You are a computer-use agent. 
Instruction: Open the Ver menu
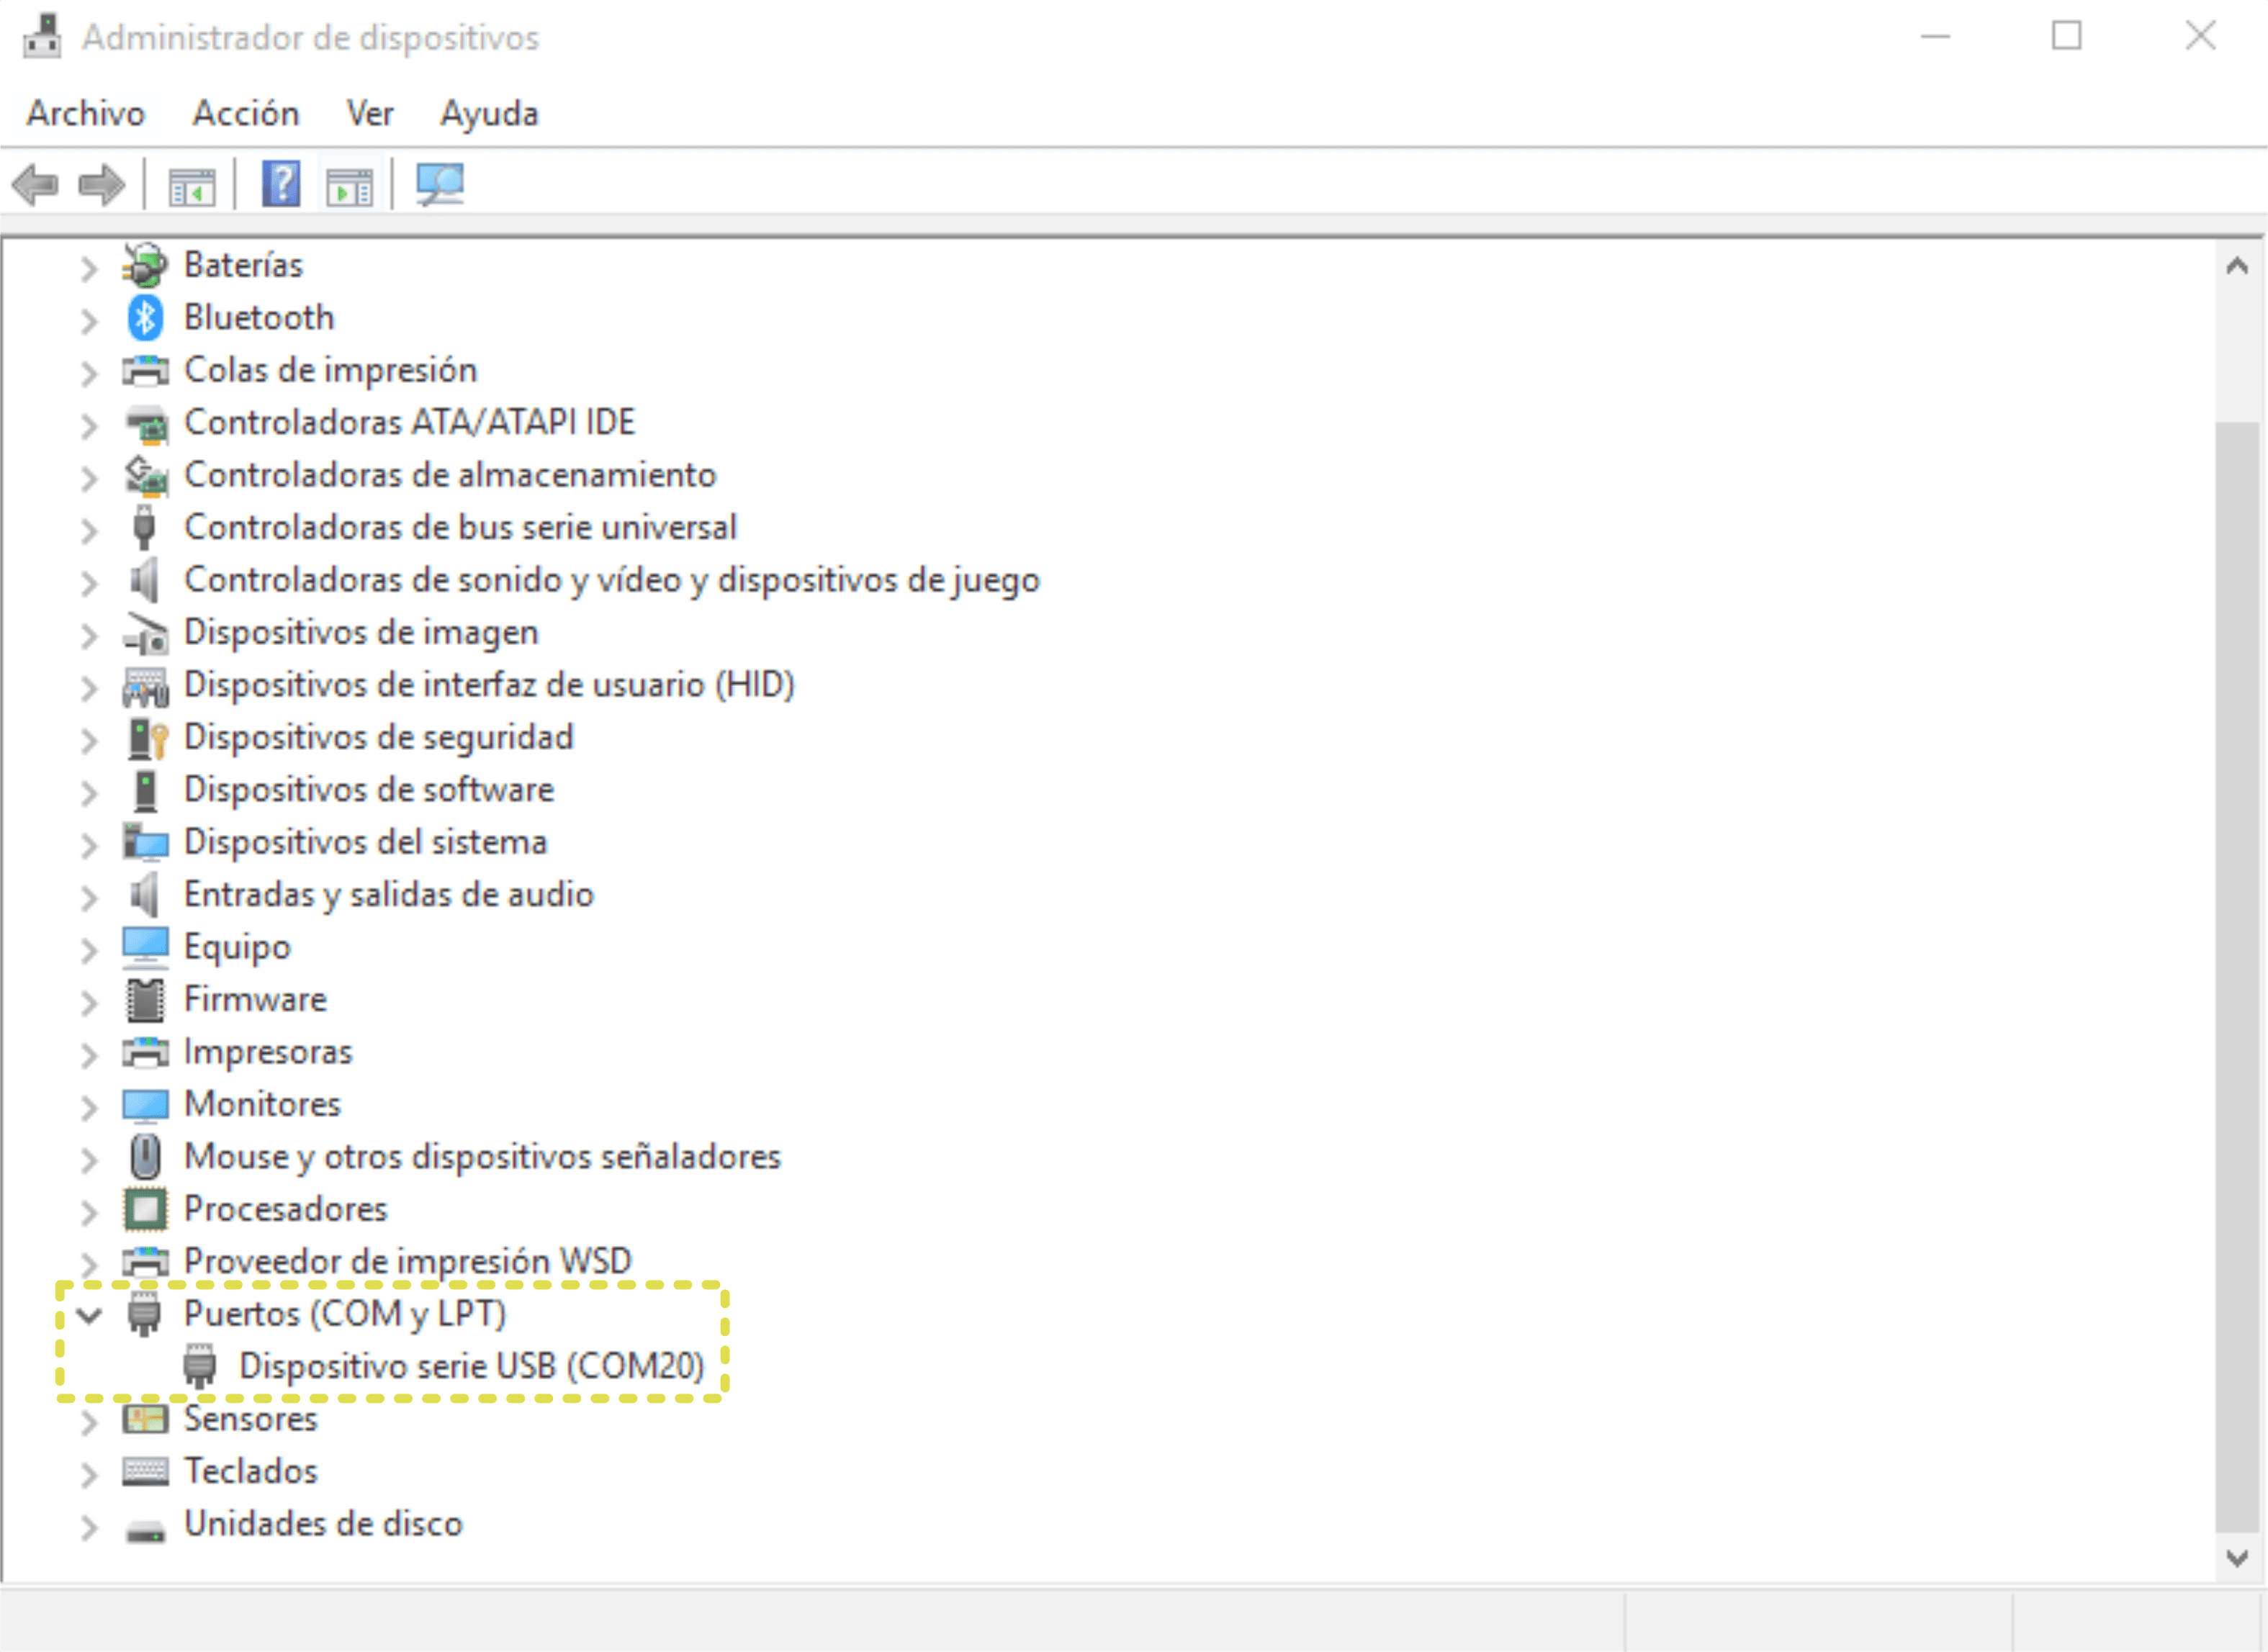coord(370,113)
